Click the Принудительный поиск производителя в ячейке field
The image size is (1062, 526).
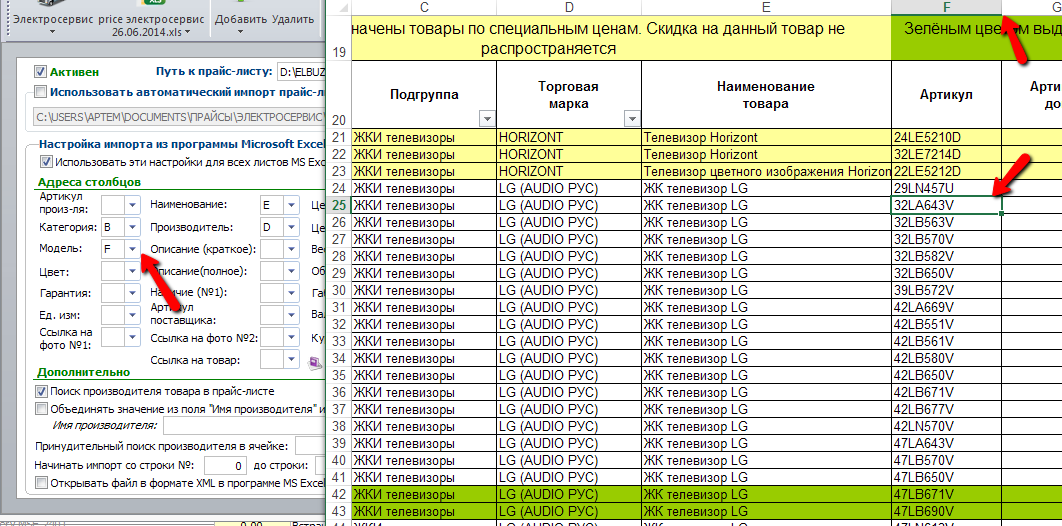coord(310,446)
